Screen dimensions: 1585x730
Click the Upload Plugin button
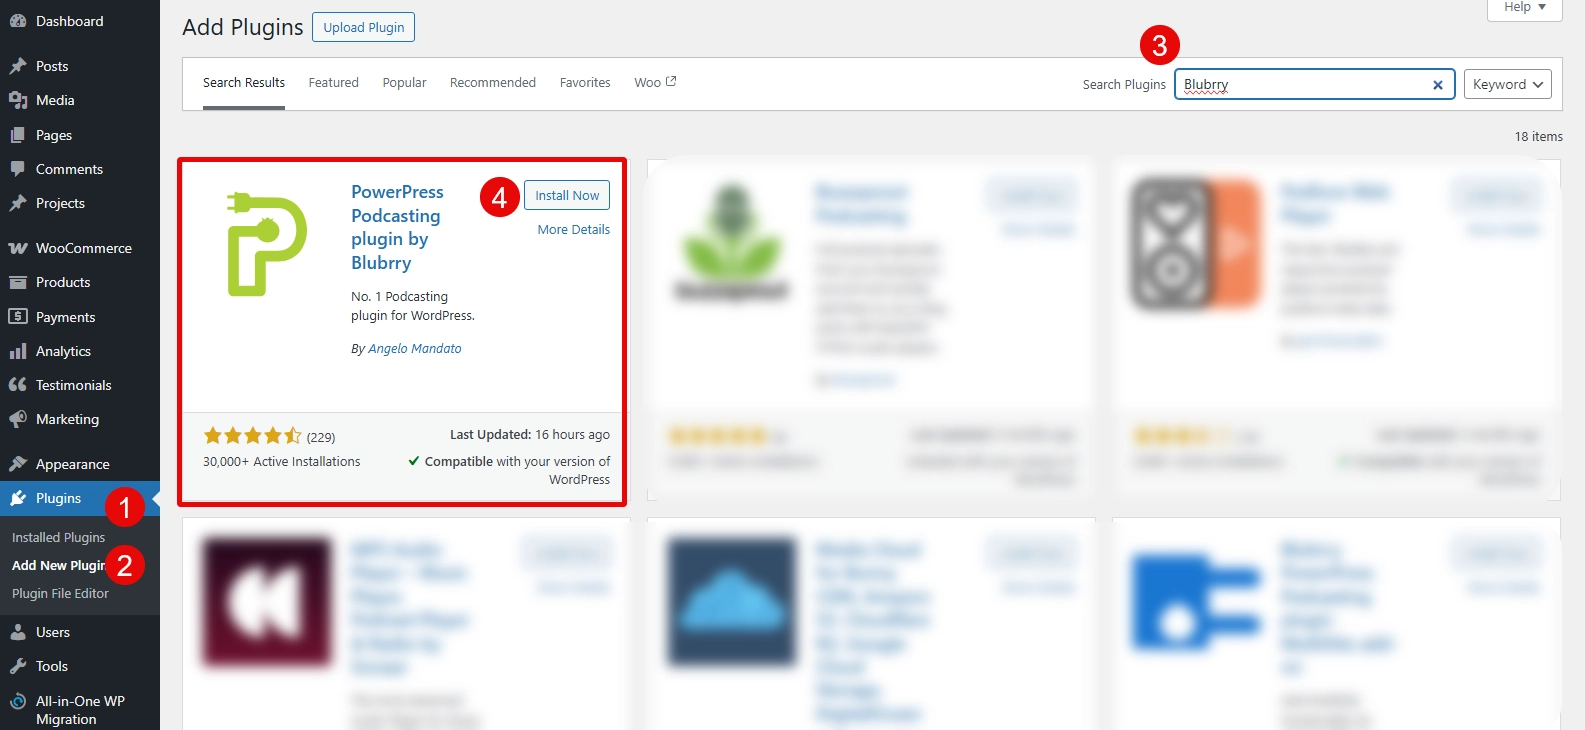pyautogui.click(x=364, y=27)
